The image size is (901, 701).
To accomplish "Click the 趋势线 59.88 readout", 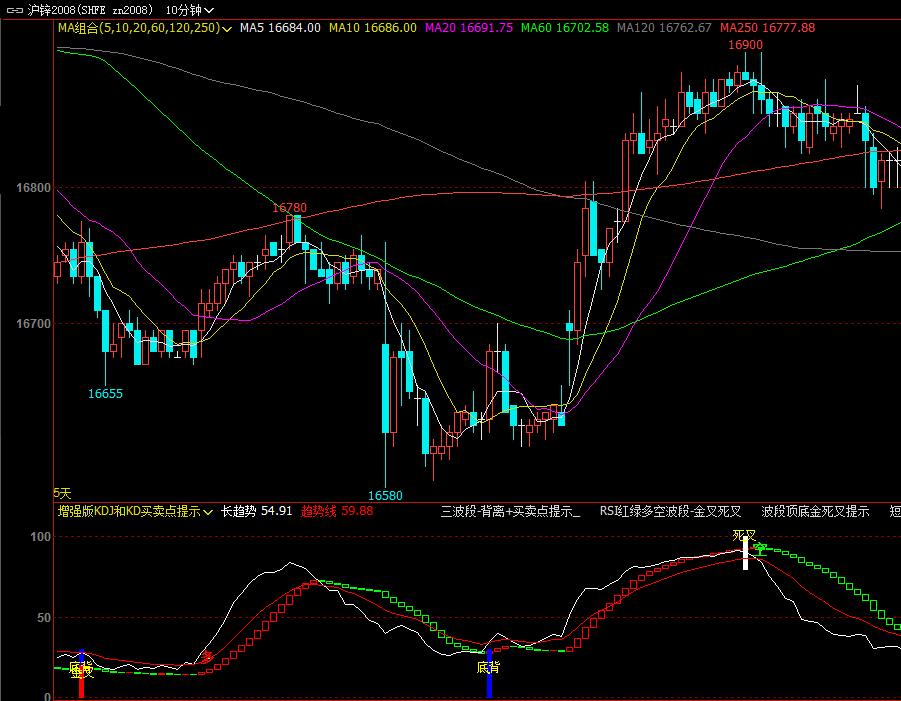I will pos(337,511).
